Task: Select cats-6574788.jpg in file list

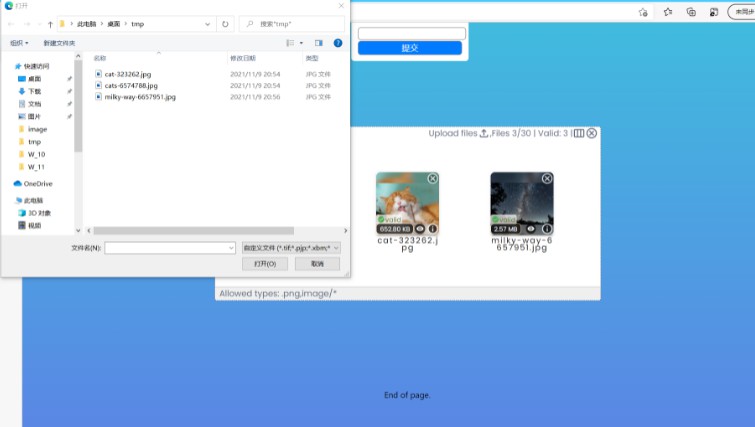Action: point(131,85)
